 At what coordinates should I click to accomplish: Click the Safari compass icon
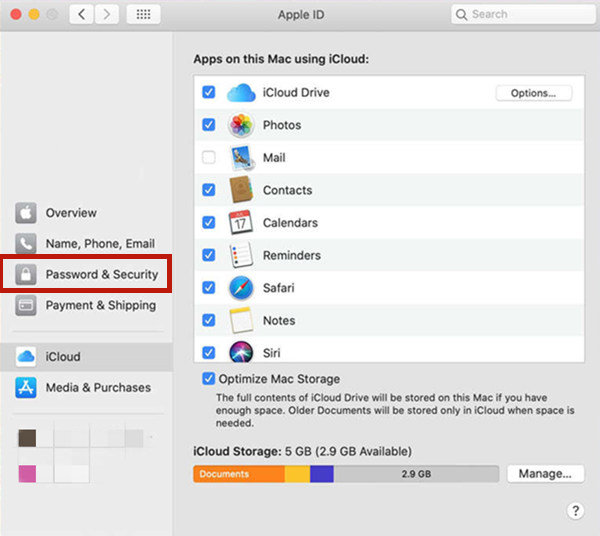(x=241, y=288)
